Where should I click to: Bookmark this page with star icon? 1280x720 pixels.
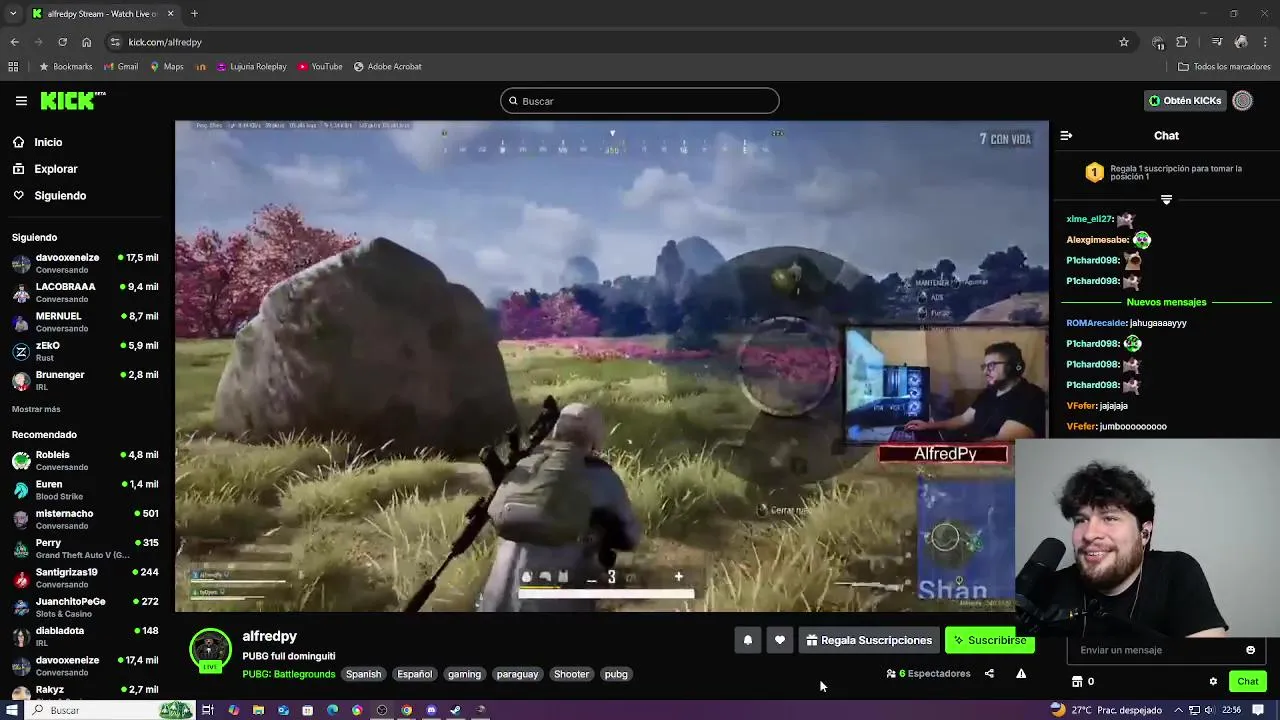point(1124,42)
